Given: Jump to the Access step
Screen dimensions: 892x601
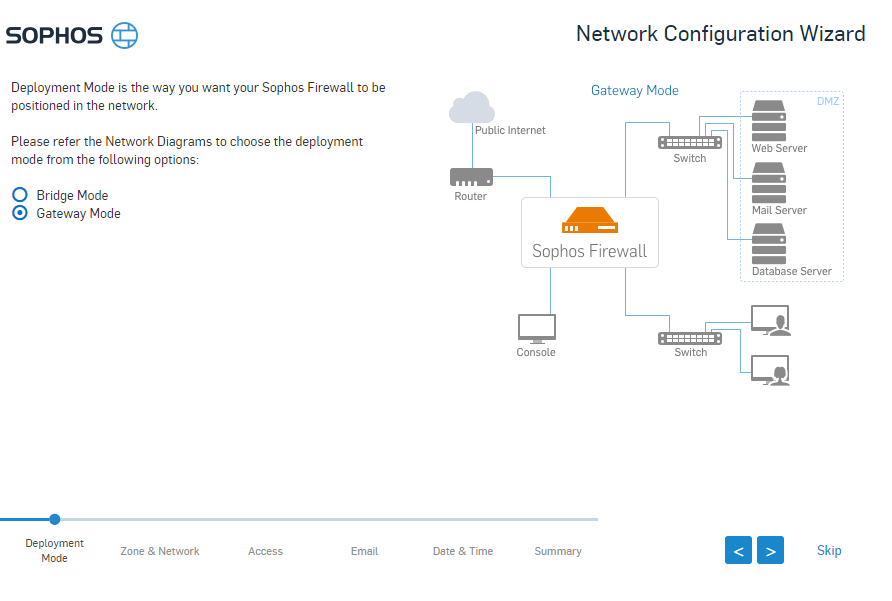Looking at the screenshot, I should 265,551.
